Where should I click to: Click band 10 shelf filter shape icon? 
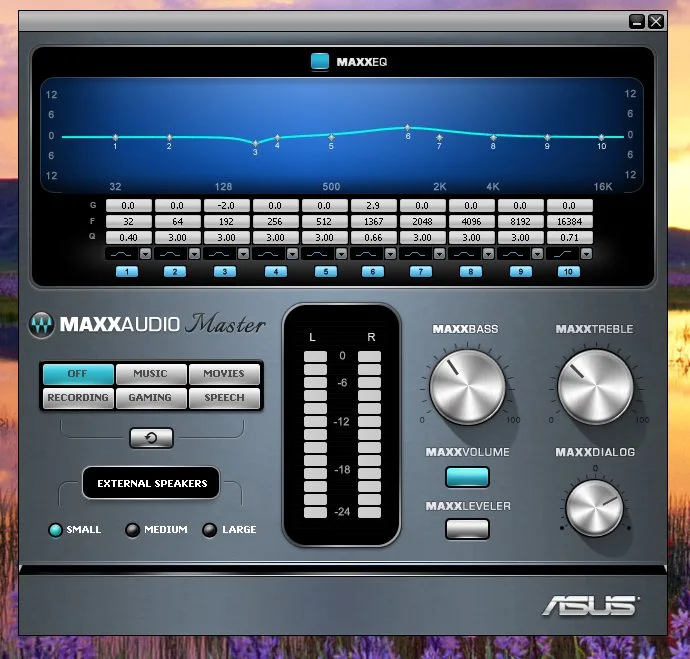coord(563,253)
